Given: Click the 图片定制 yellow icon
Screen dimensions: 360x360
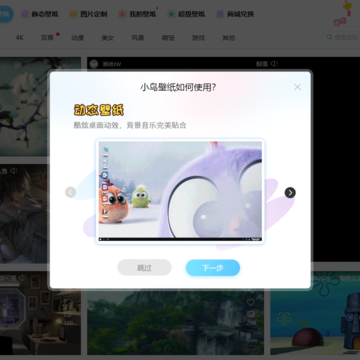Looking at the screenshot, I should click(x=73, y=14).
